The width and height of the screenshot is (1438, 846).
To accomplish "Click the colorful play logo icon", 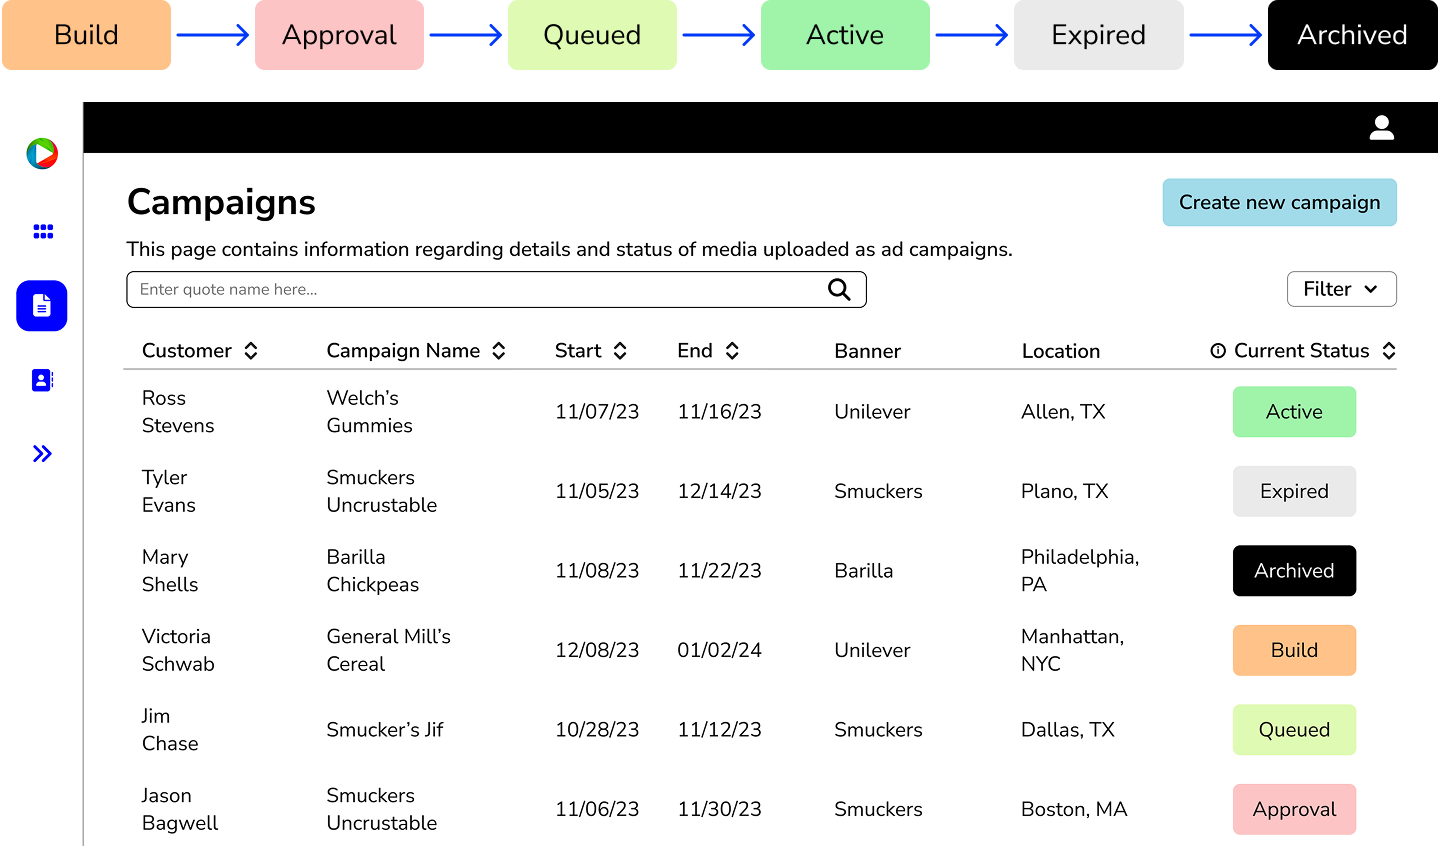I will pos(42,153).
